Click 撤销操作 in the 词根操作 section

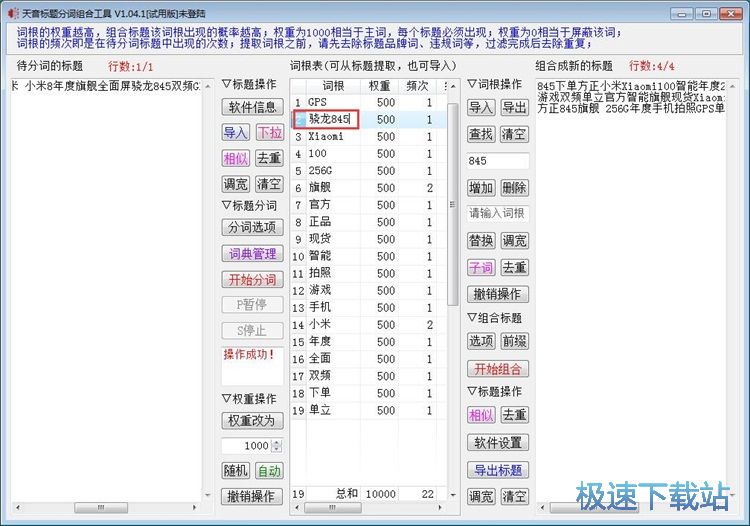tap(497, 294)
